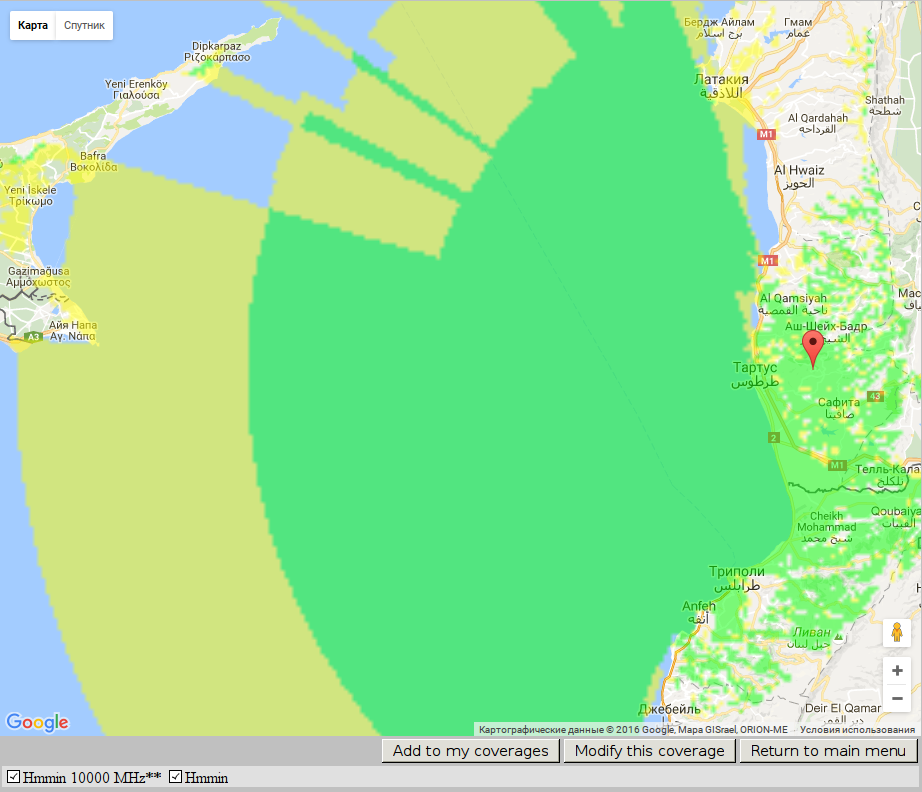Click the Тартус city label on map

755,368
